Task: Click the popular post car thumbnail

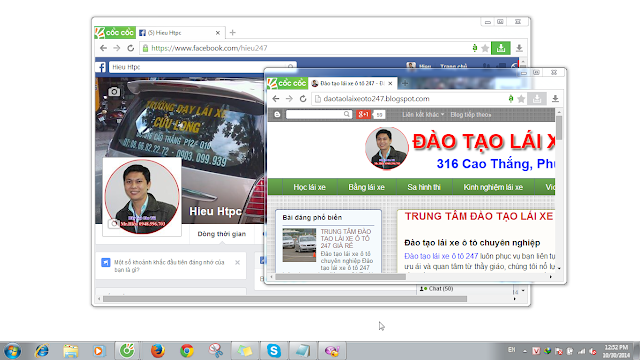Action: pyautogui.click(x=299, y=245)
